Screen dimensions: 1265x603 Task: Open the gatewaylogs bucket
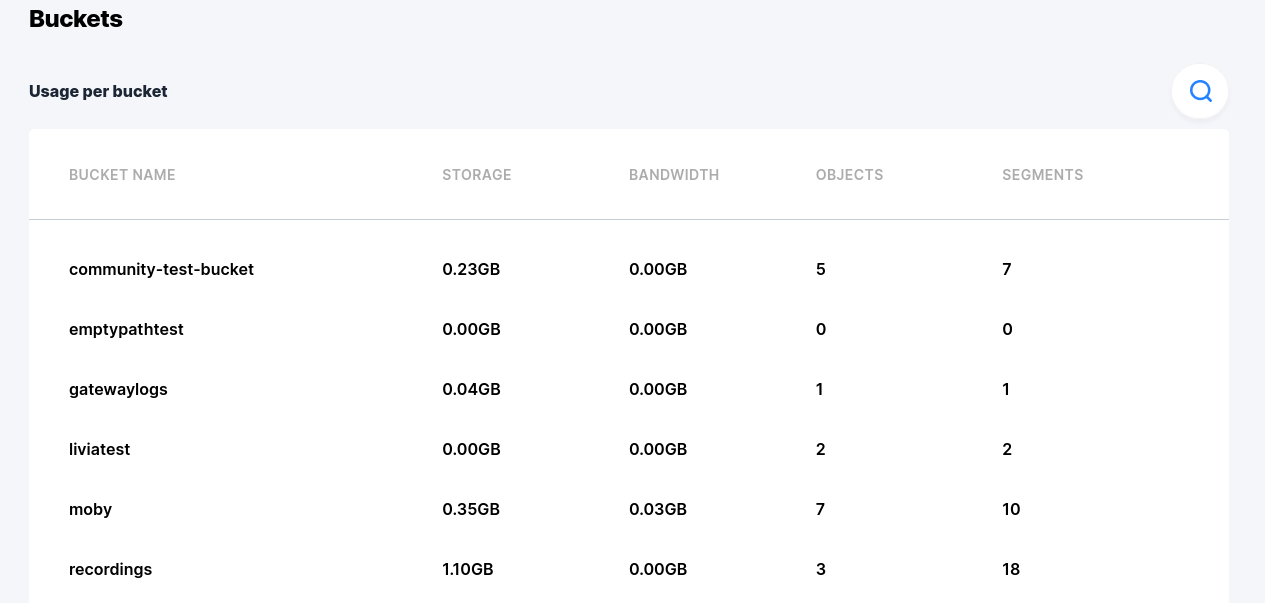coord(118,389)
